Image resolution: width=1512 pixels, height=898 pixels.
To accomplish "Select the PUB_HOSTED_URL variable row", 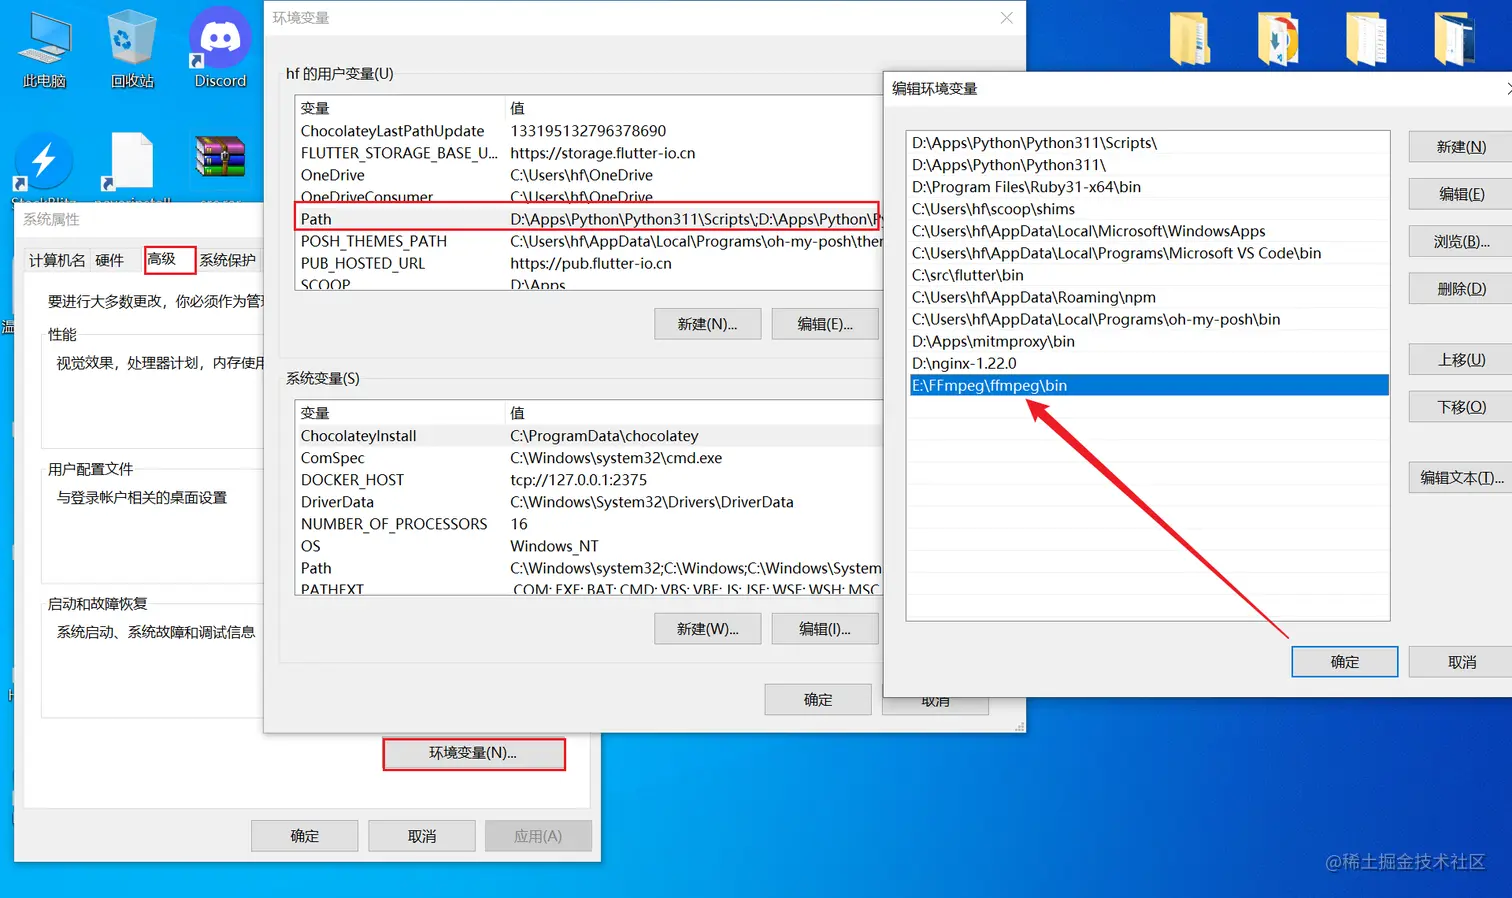I will pyautogui.click(x=588, y=263).
